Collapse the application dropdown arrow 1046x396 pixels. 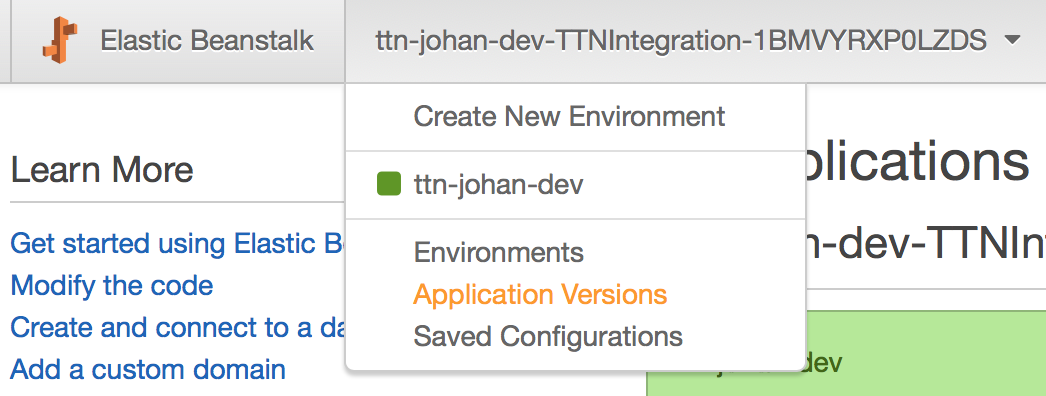1011,41
